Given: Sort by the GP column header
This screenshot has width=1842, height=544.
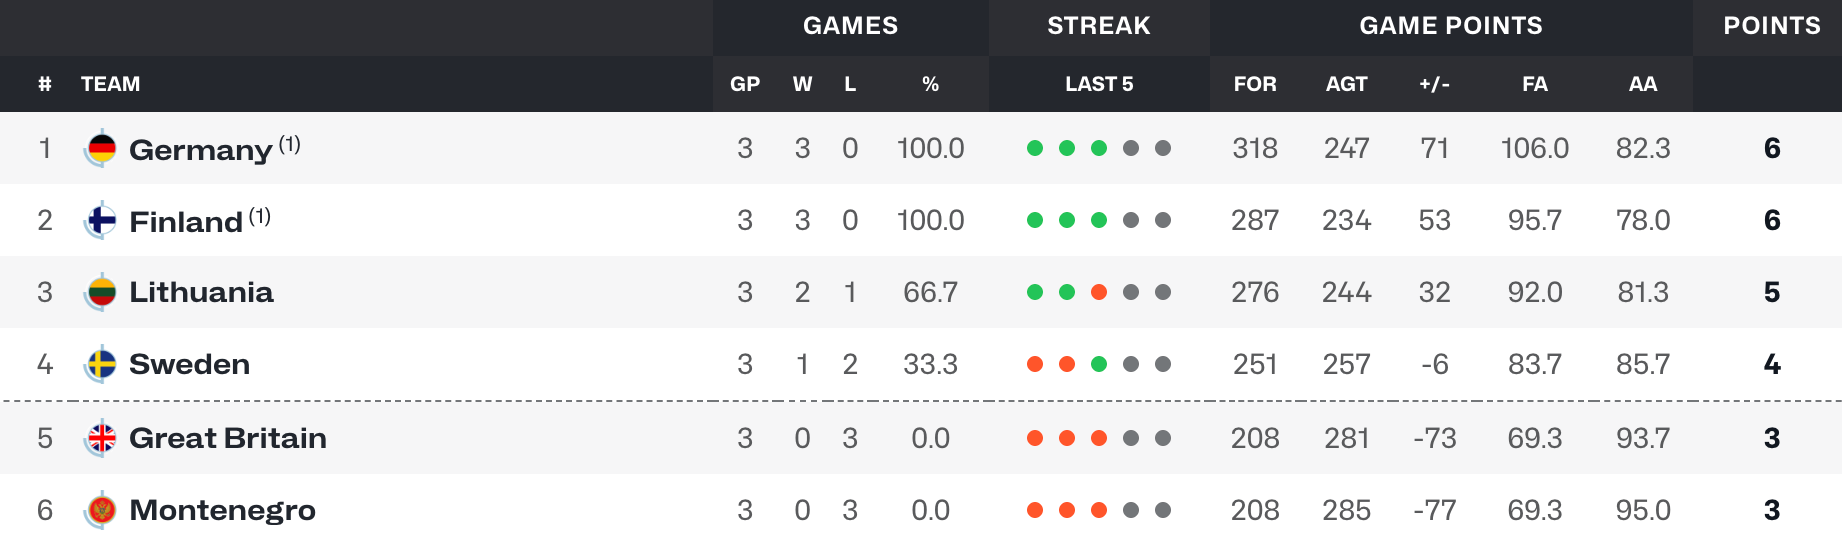Looking at the screenshot, I should pos(745,84).
